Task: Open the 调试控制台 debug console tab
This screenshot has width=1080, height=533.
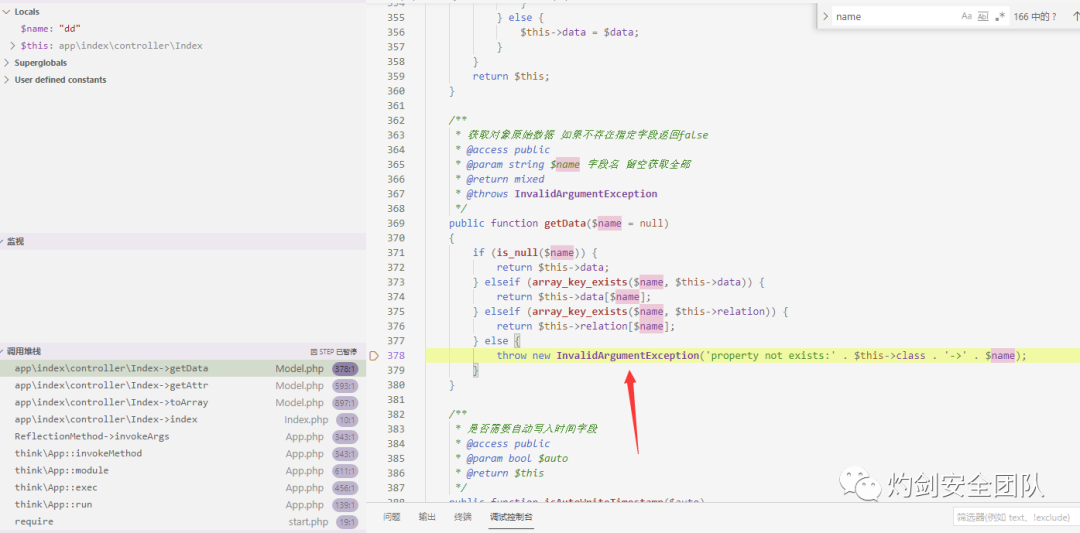Action: 511,517
